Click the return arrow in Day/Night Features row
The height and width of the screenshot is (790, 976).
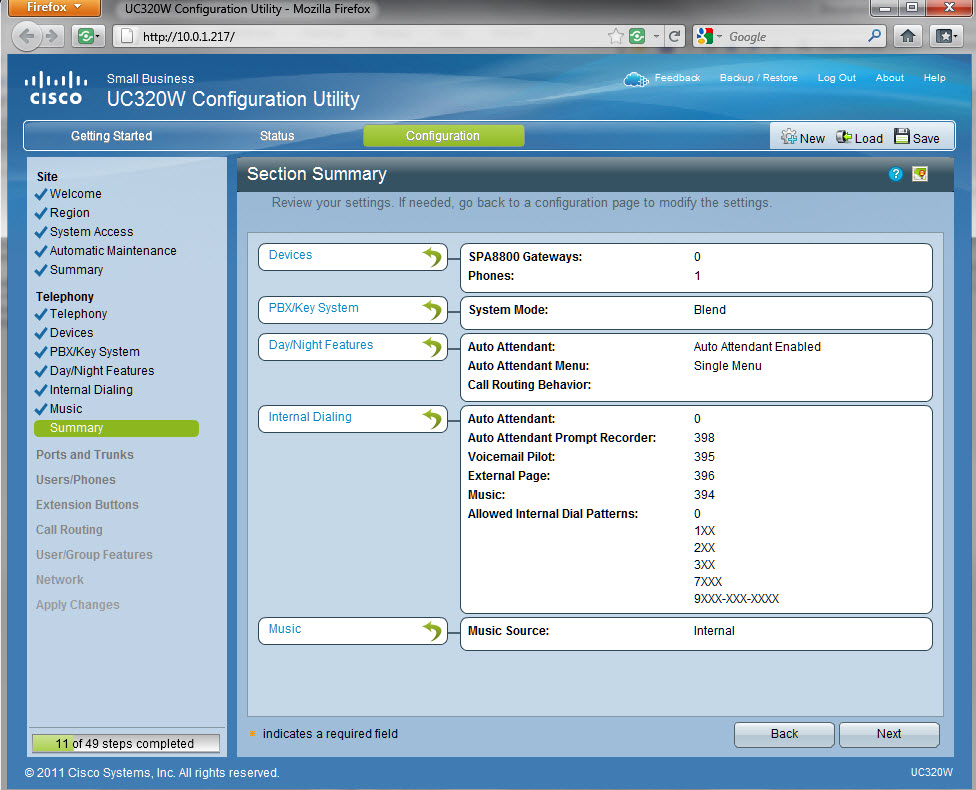tap(432, 347)
